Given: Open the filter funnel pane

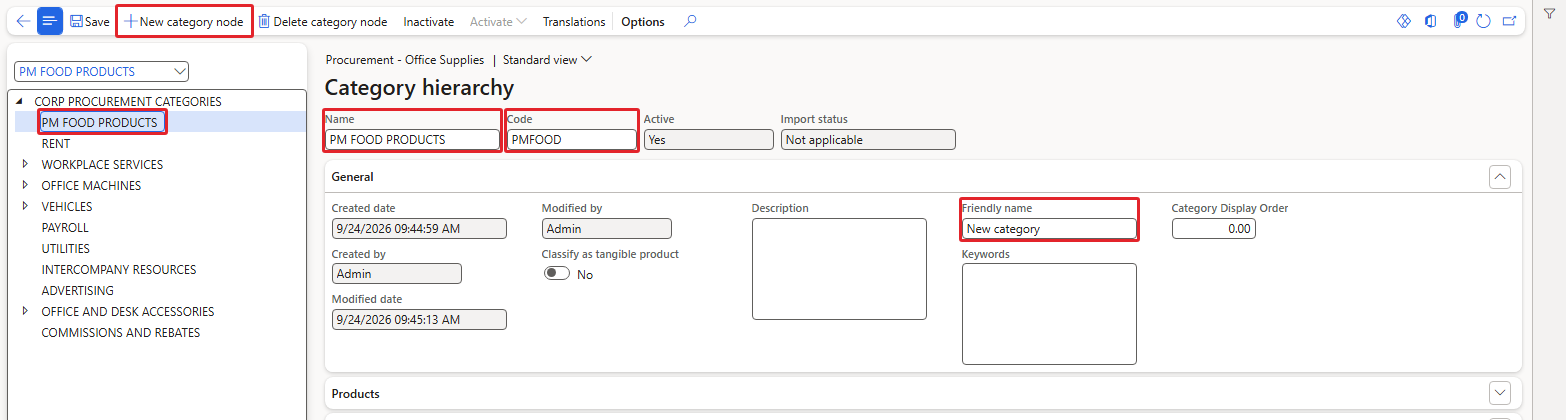Looking at the screenshot, I should point(1549,13).
